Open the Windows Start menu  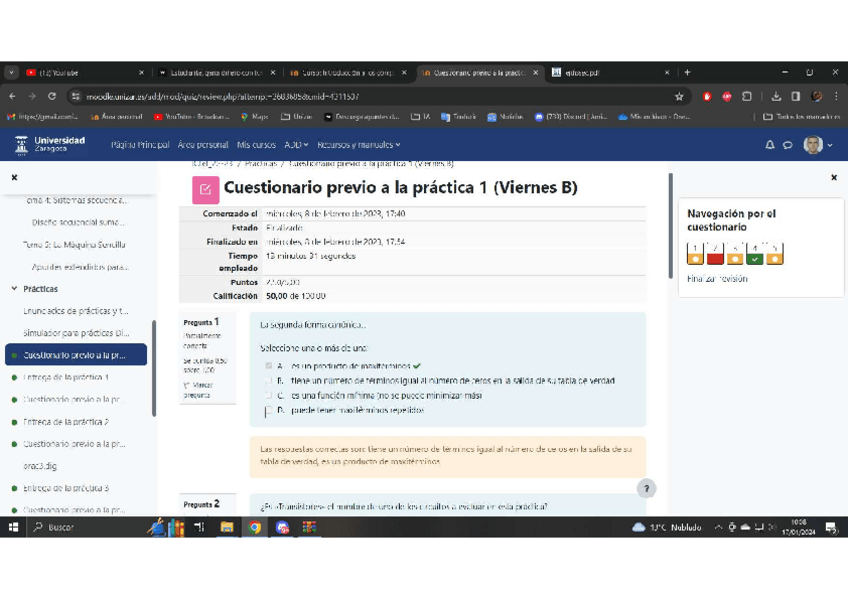coord(14,527)
